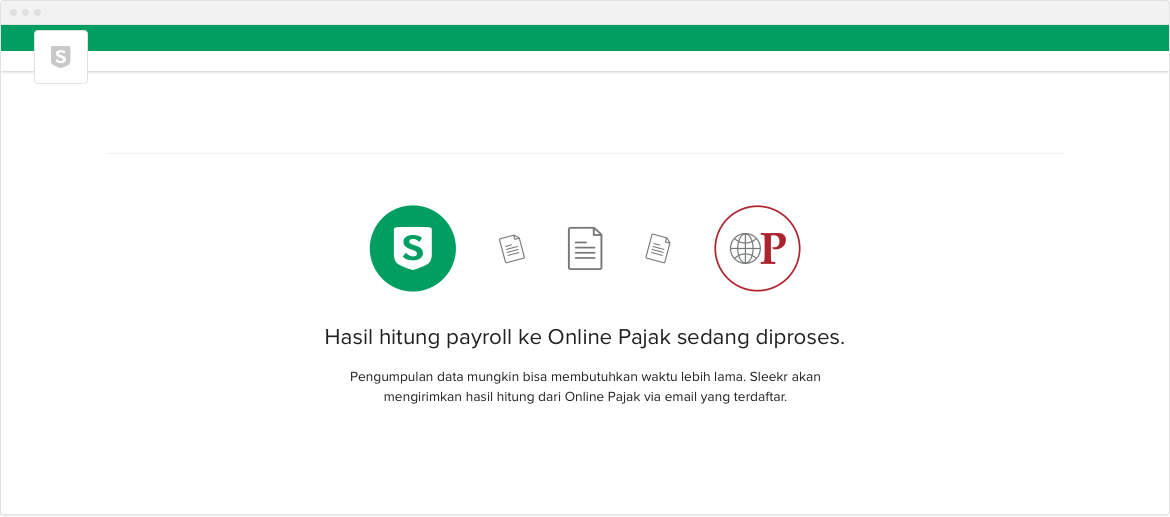Screen dimensions: 1170x517
Task: Click the first gray window control dot
Action: click(13, 13)
